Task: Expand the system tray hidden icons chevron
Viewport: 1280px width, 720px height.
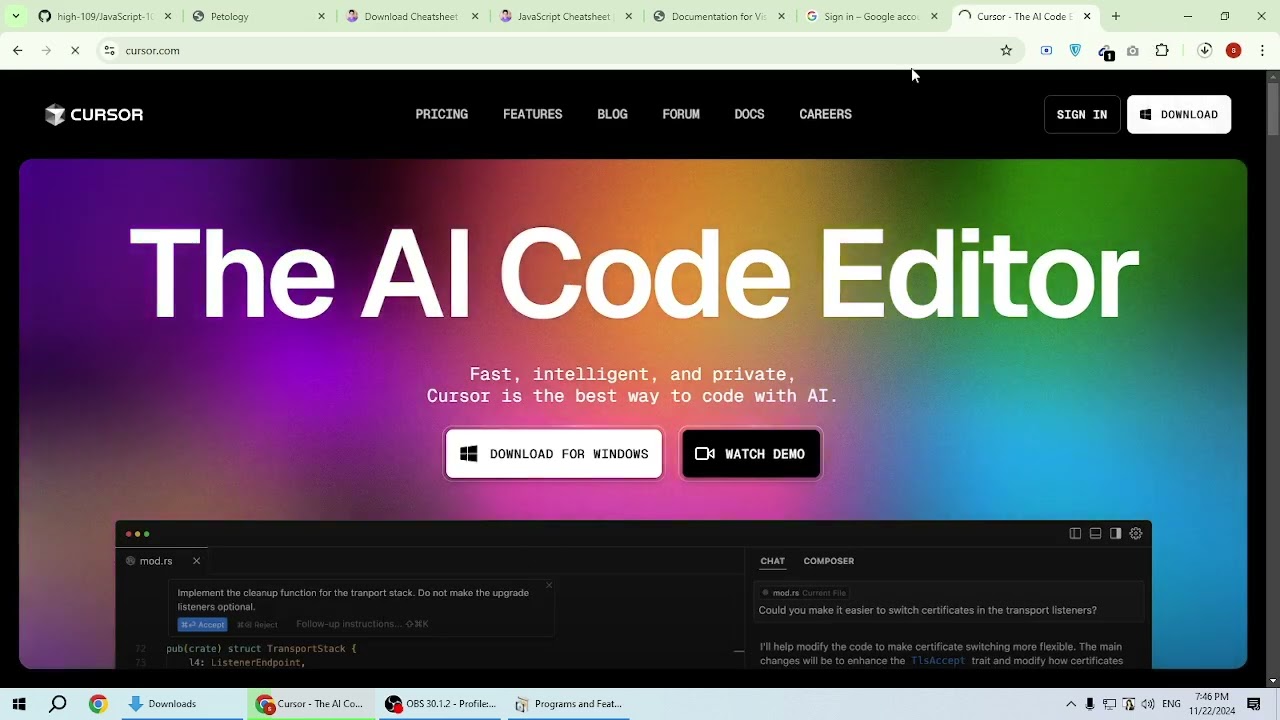Action: click(1071, 704)
